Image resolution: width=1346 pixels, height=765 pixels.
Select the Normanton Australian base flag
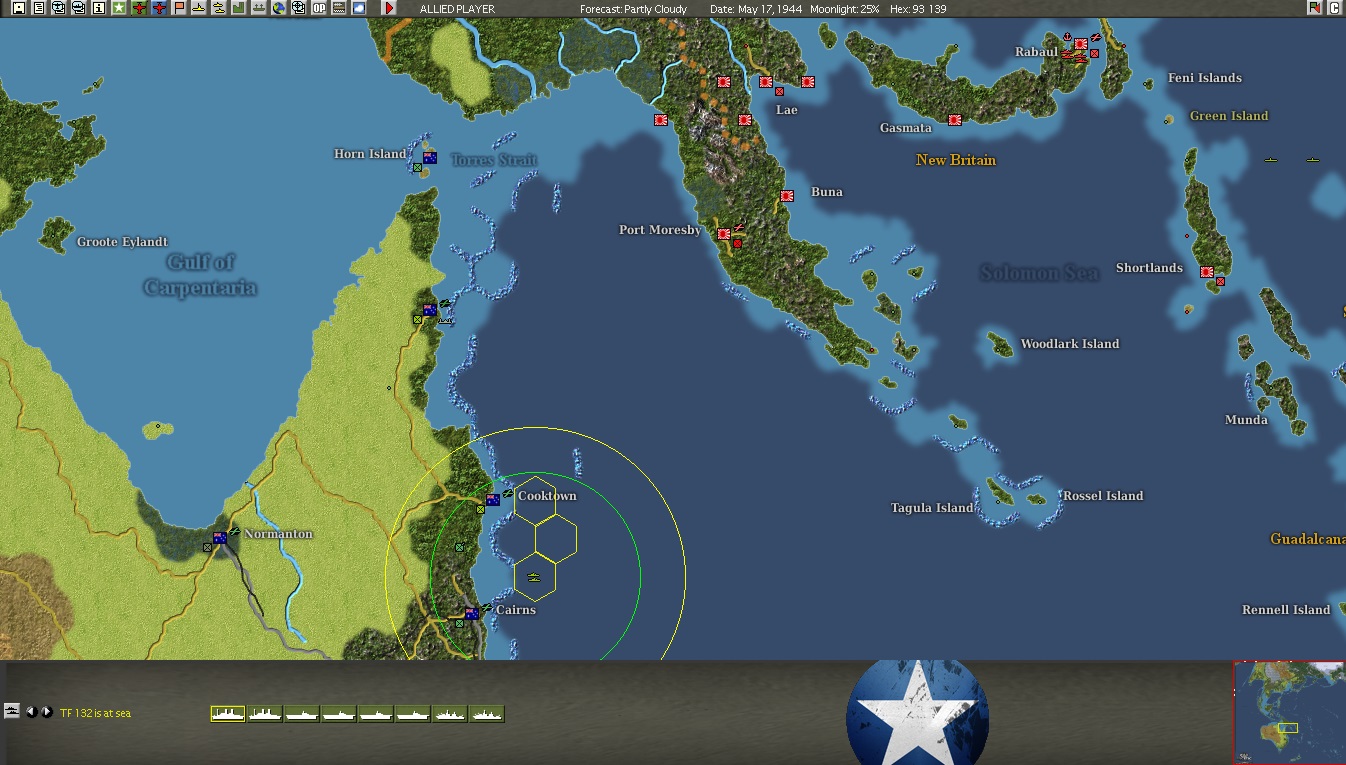coord(219,538)
